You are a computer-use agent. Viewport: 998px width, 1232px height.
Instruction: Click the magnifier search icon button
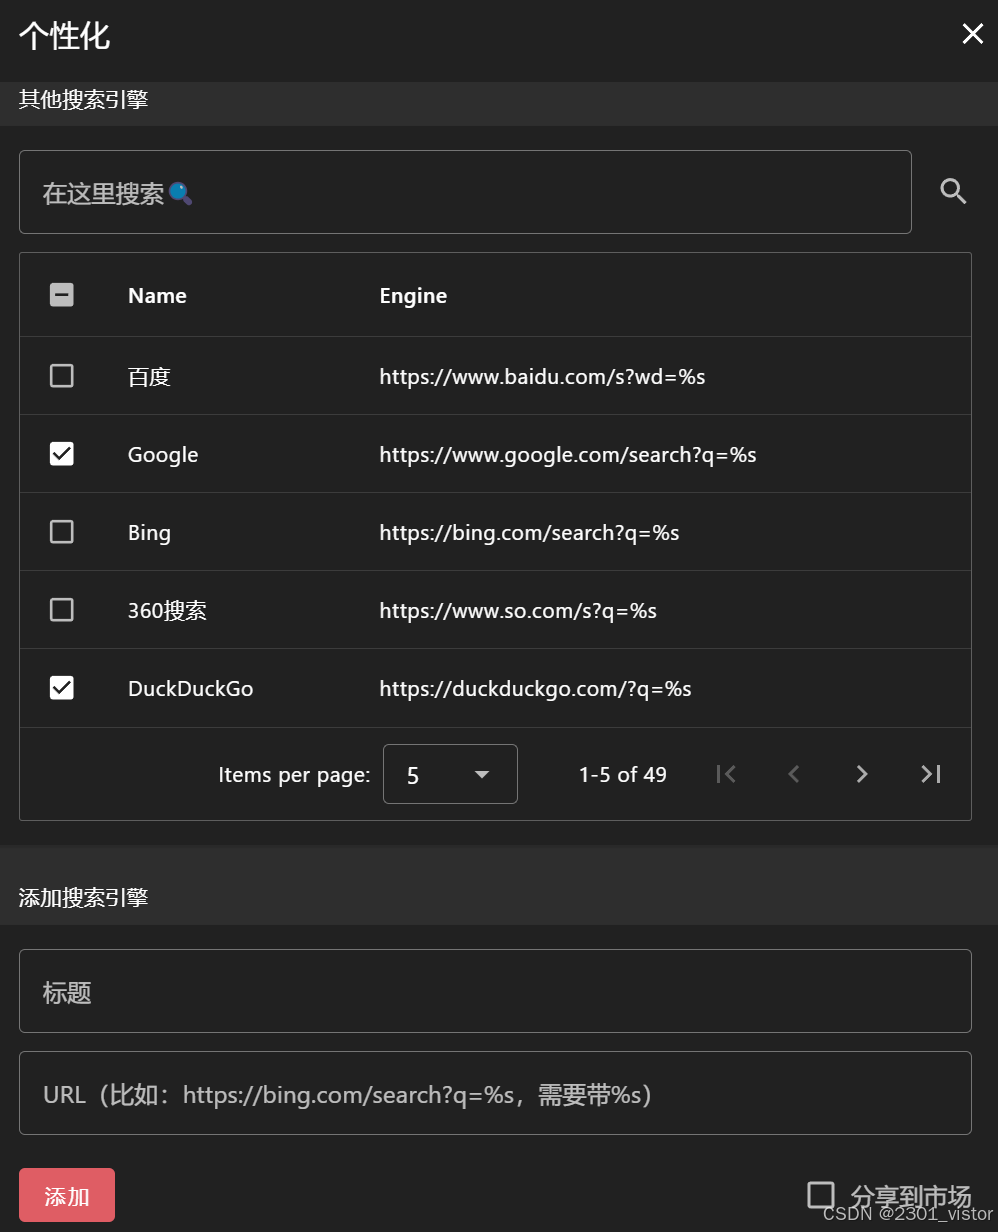(x=953, y=192)
